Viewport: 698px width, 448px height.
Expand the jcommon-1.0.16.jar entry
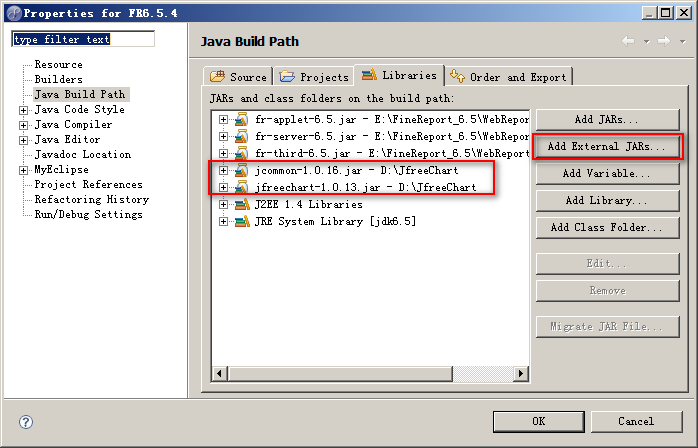223,171
